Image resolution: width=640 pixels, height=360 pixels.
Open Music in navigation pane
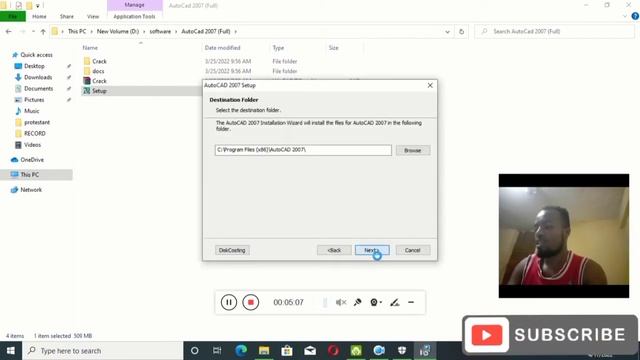(31, 111)
